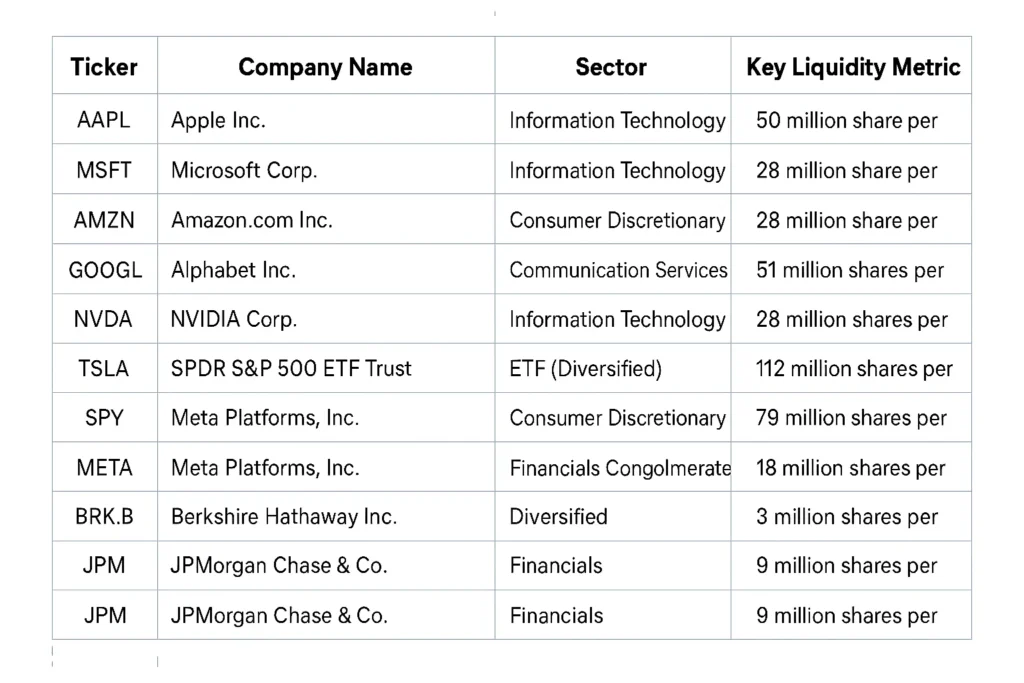Click the GOOGL ticker cell
Image resolution: width=1024 pixels, height=683 pixels.
click(x=105, y=270)
